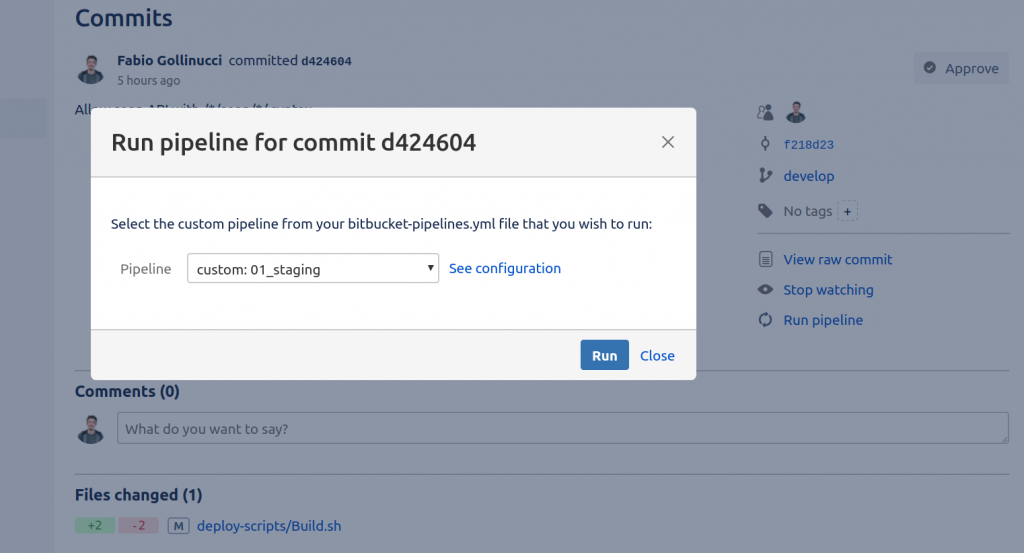Click the 'Run pipeline for commit d424604' dialog title
The image size is (1024, 553).
[x=294, y=142]
